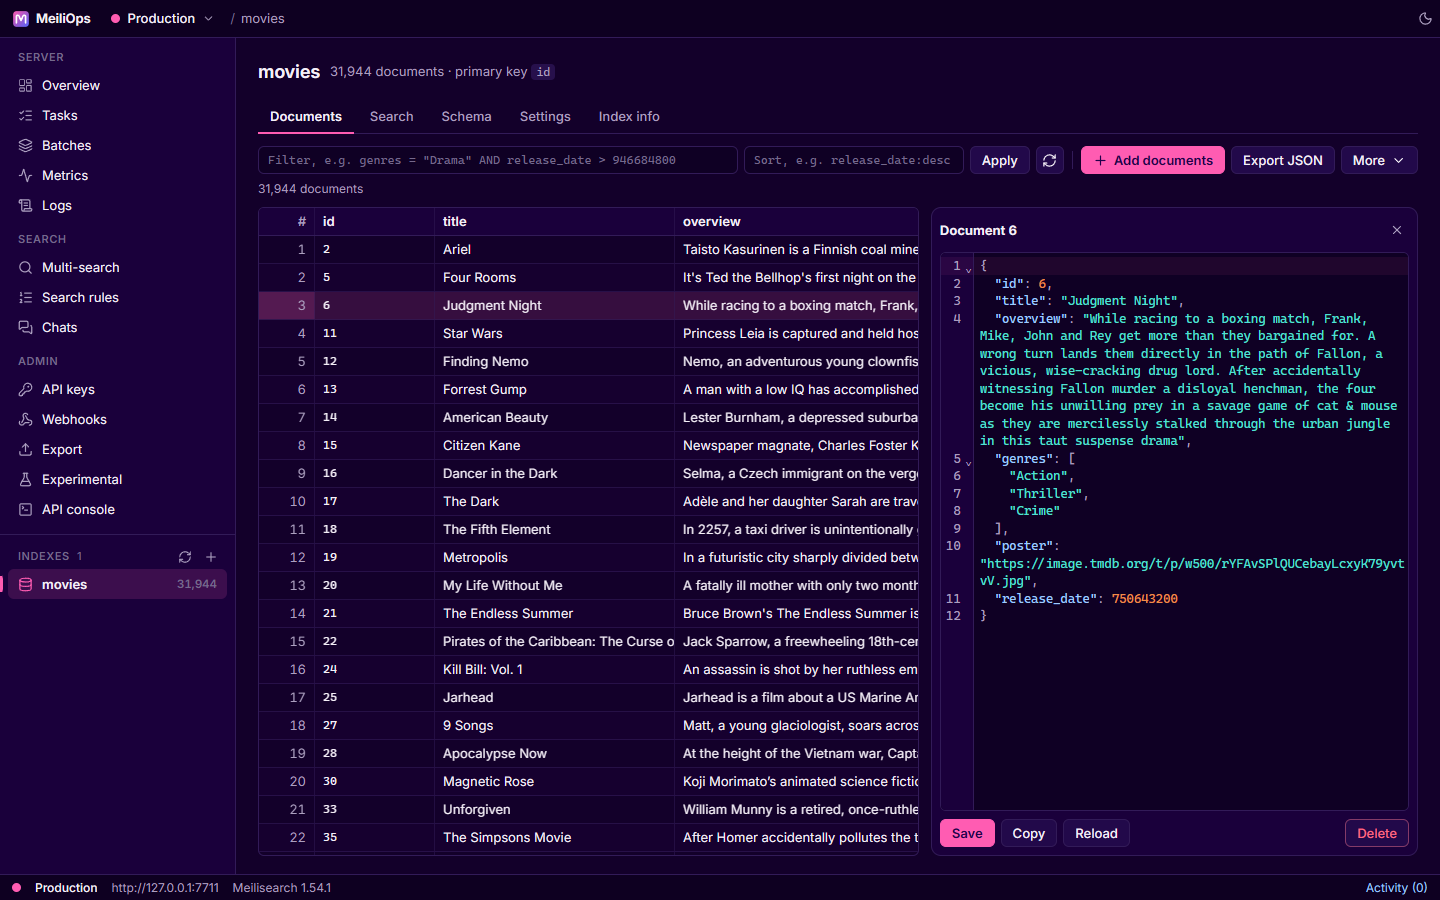Open API keys admin page
The image size is (1440, 900).
pos(118,390)
